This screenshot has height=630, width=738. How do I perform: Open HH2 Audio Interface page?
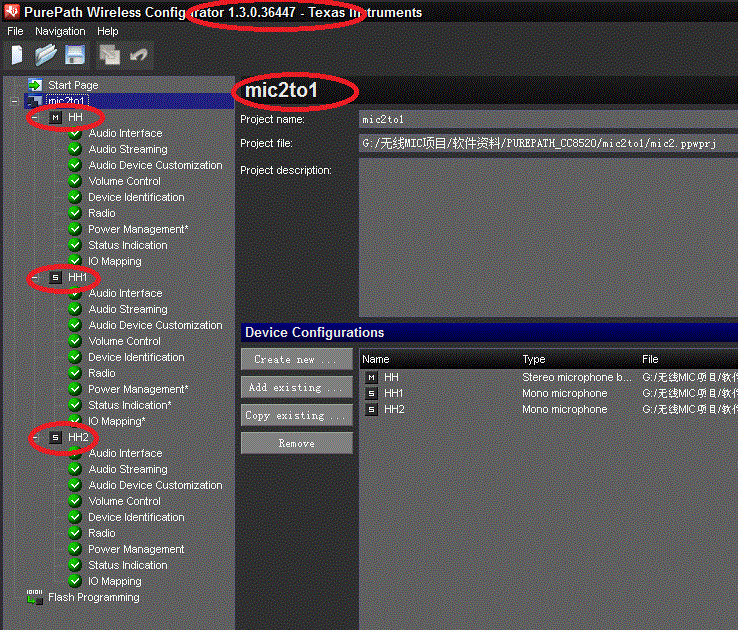[x=125, y=453]
